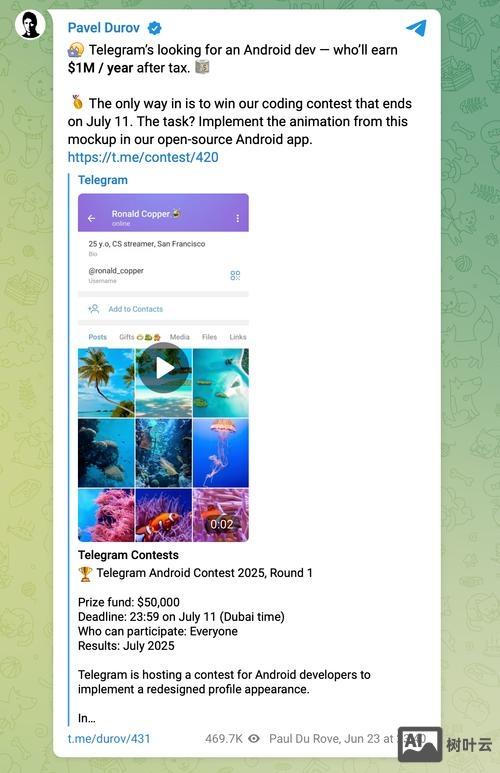Screen dimensions: 500x773
Task: Click the jellyfish photo thumbnail
Action: coord(221,453)
